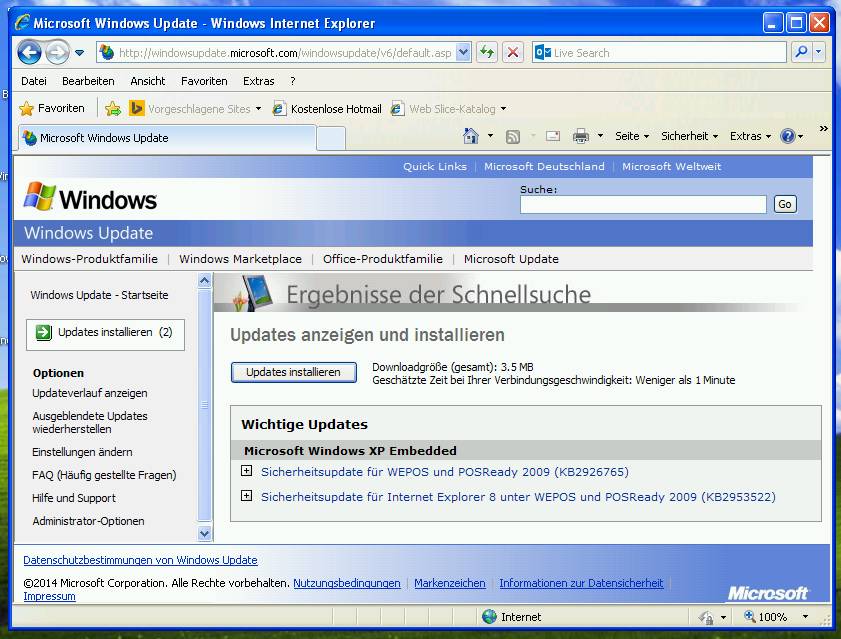
Task: Click inside the Suche input field
Action: pos(643,204)
